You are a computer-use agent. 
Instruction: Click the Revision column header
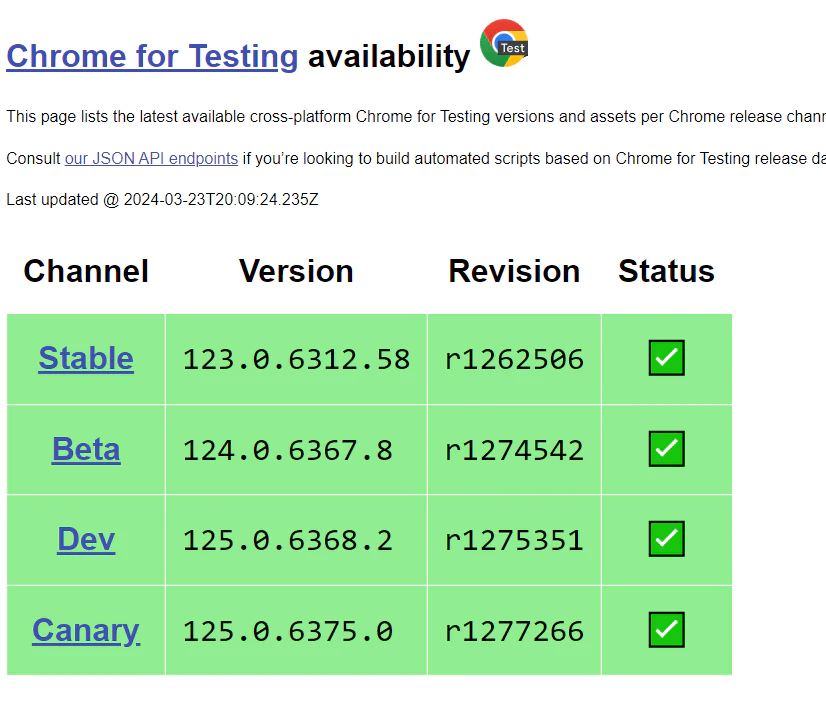tap(514, 271)
